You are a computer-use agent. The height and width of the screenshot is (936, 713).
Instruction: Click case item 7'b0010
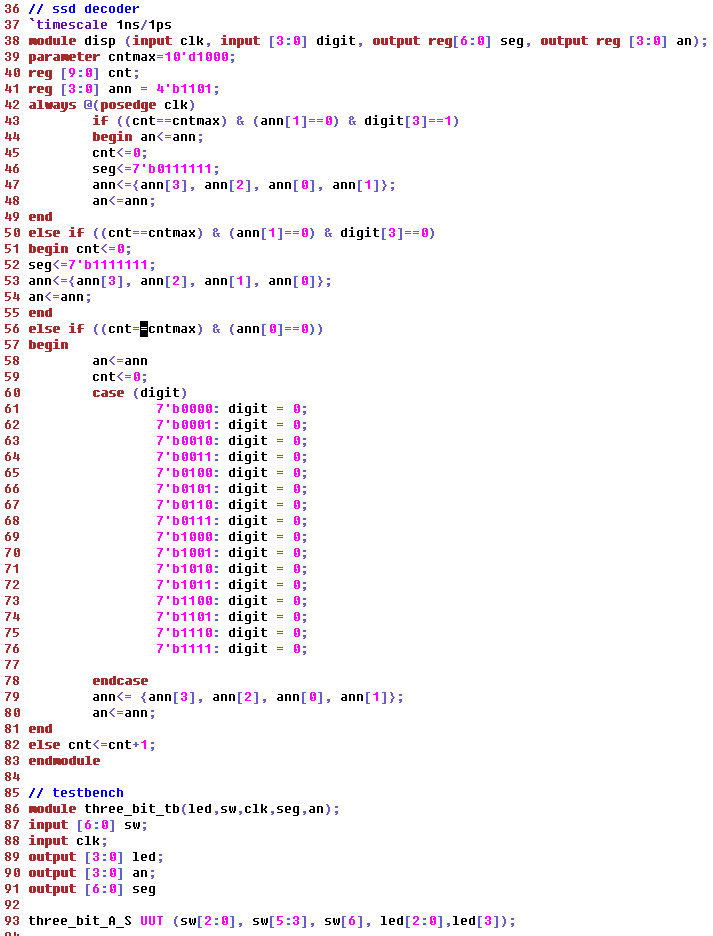pos(231,441)
